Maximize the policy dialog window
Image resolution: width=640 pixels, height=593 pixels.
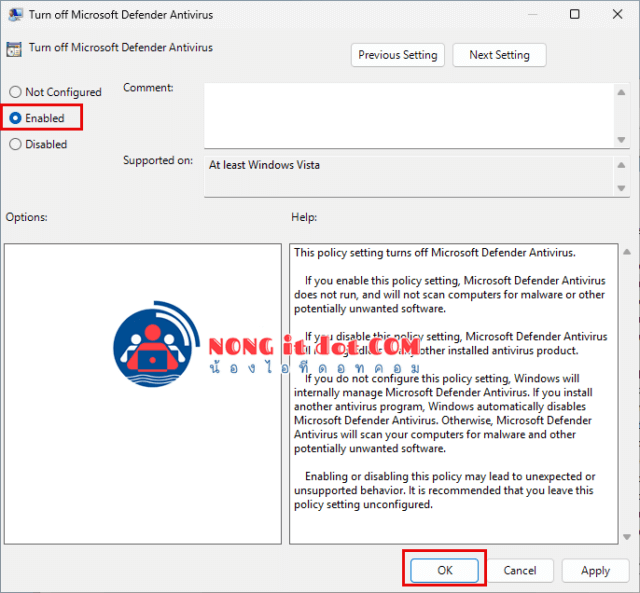(x=575, y=14)
